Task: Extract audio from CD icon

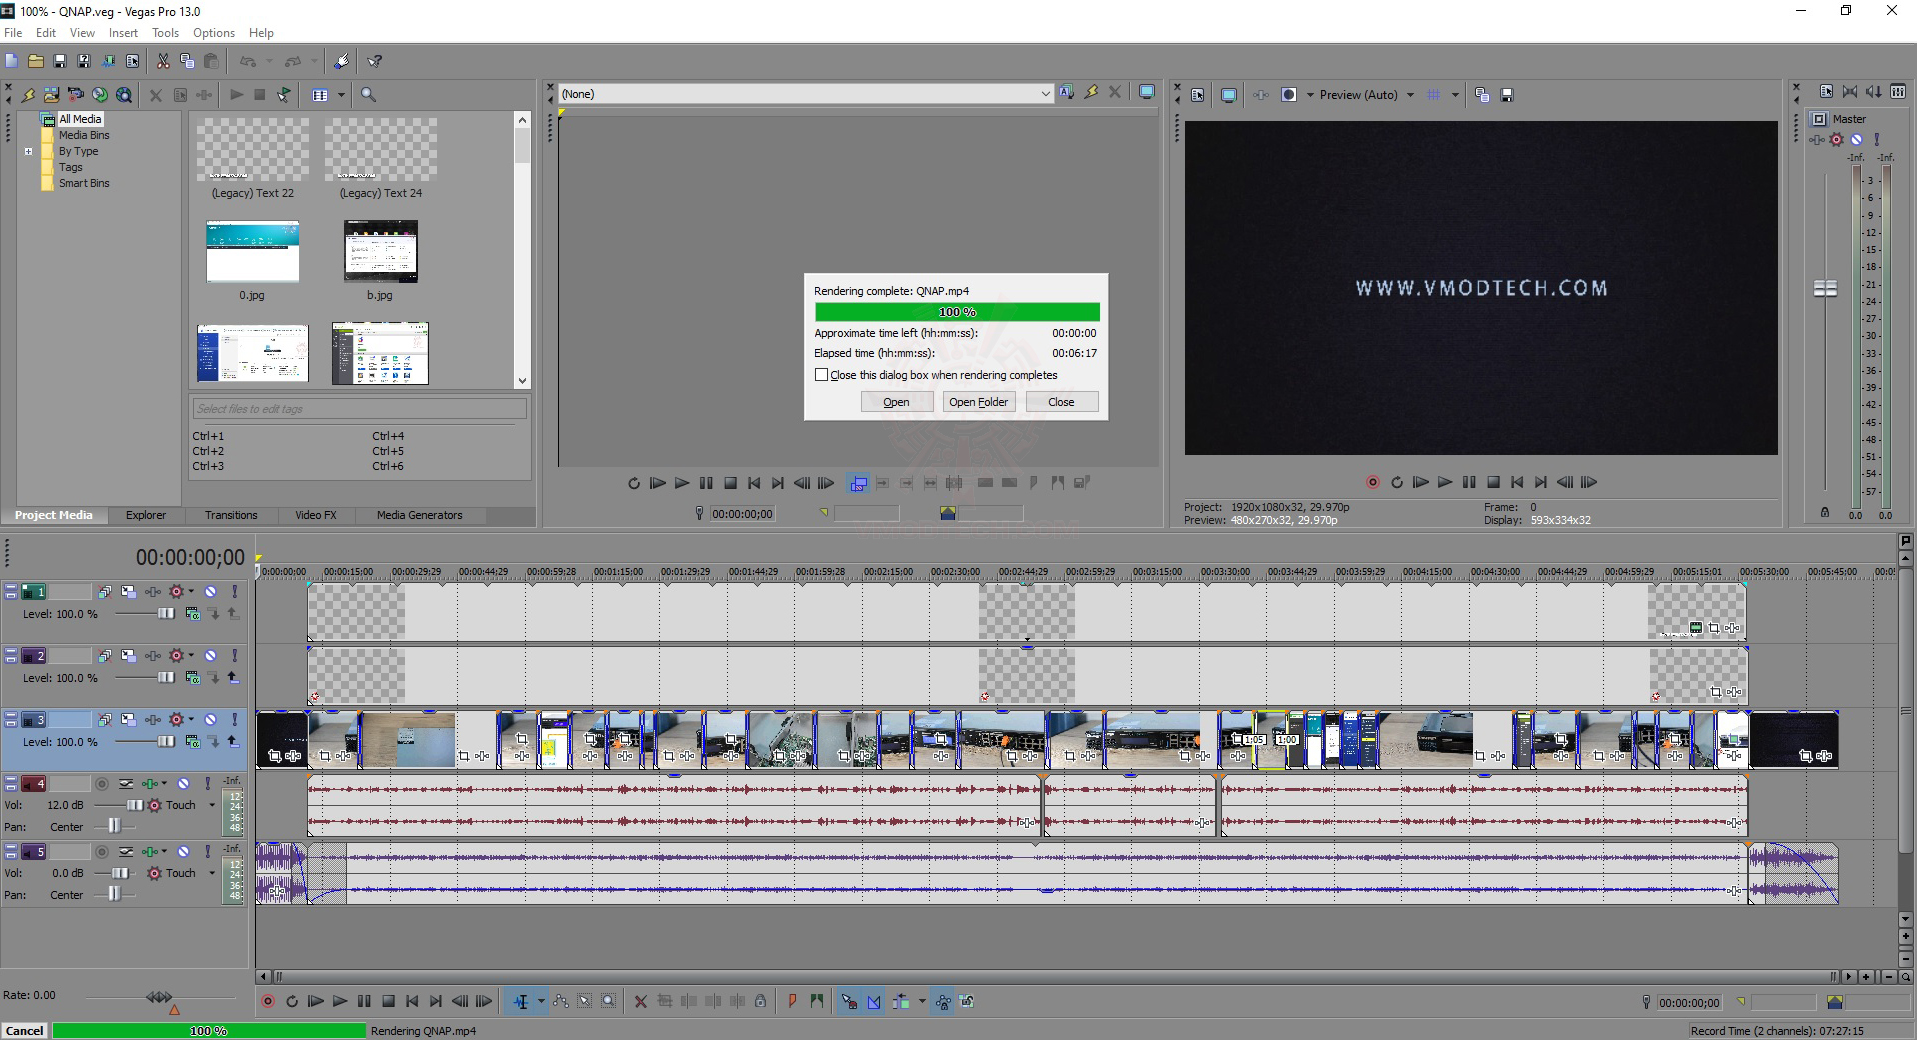Action: click(x=99, y=95)
